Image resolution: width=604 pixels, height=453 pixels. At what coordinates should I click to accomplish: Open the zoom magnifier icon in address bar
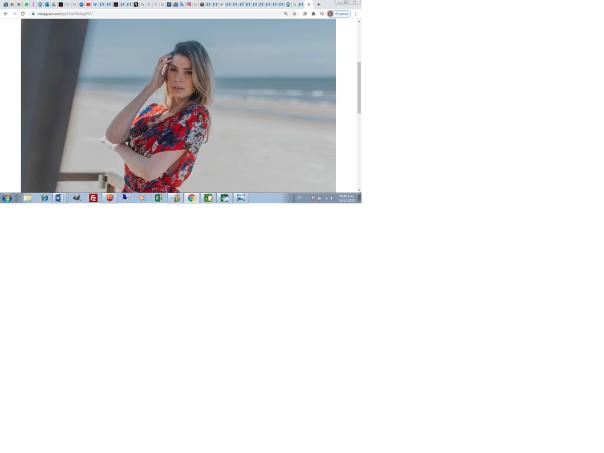tap(286, 13)
